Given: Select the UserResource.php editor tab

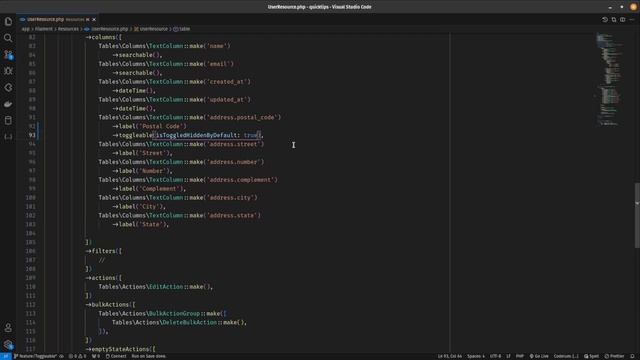Looking at the screenshot, I should coord(57,20).
